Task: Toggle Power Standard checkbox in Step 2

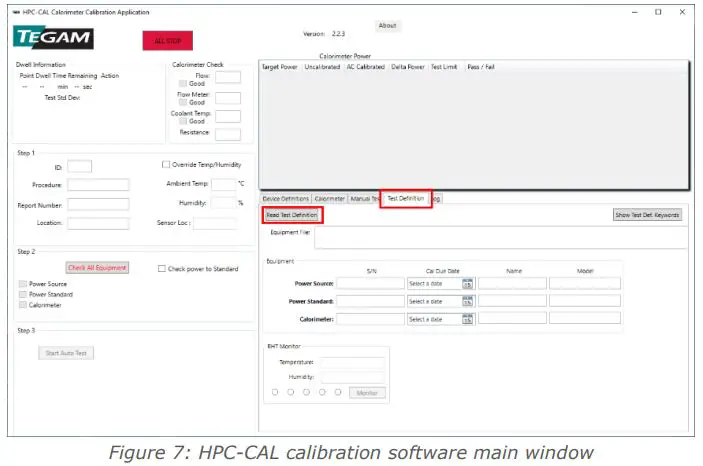Action: [23, 294]
